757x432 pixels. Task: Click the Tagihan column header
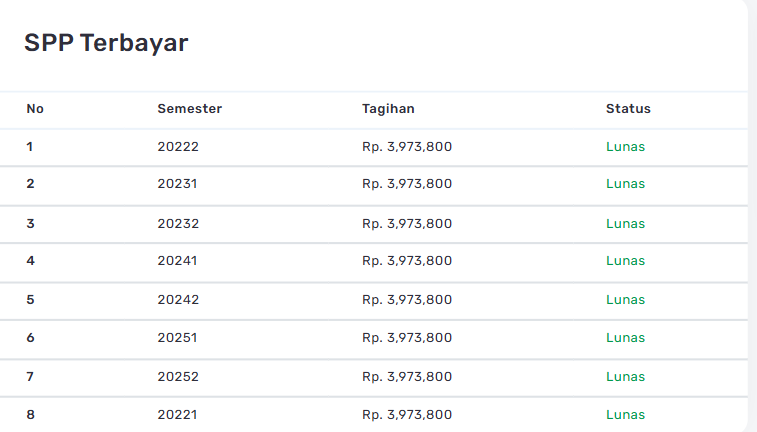pyautogui.click(x=388, y=109)
